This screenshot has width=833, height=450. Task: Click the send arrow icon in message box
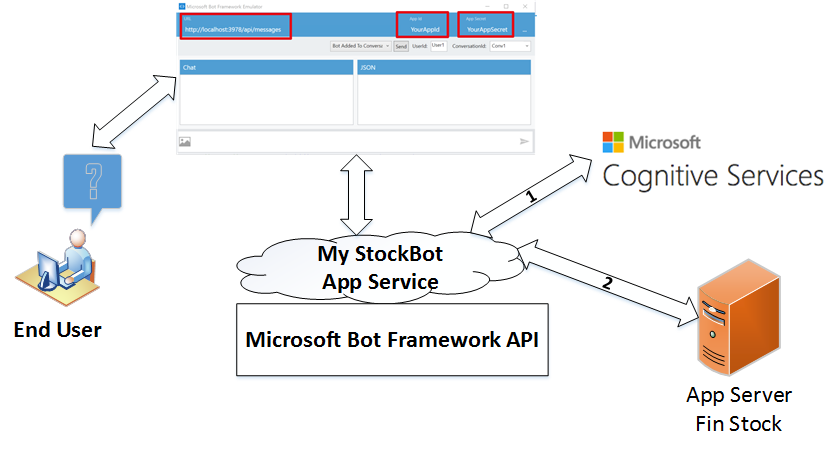point(524,141)
